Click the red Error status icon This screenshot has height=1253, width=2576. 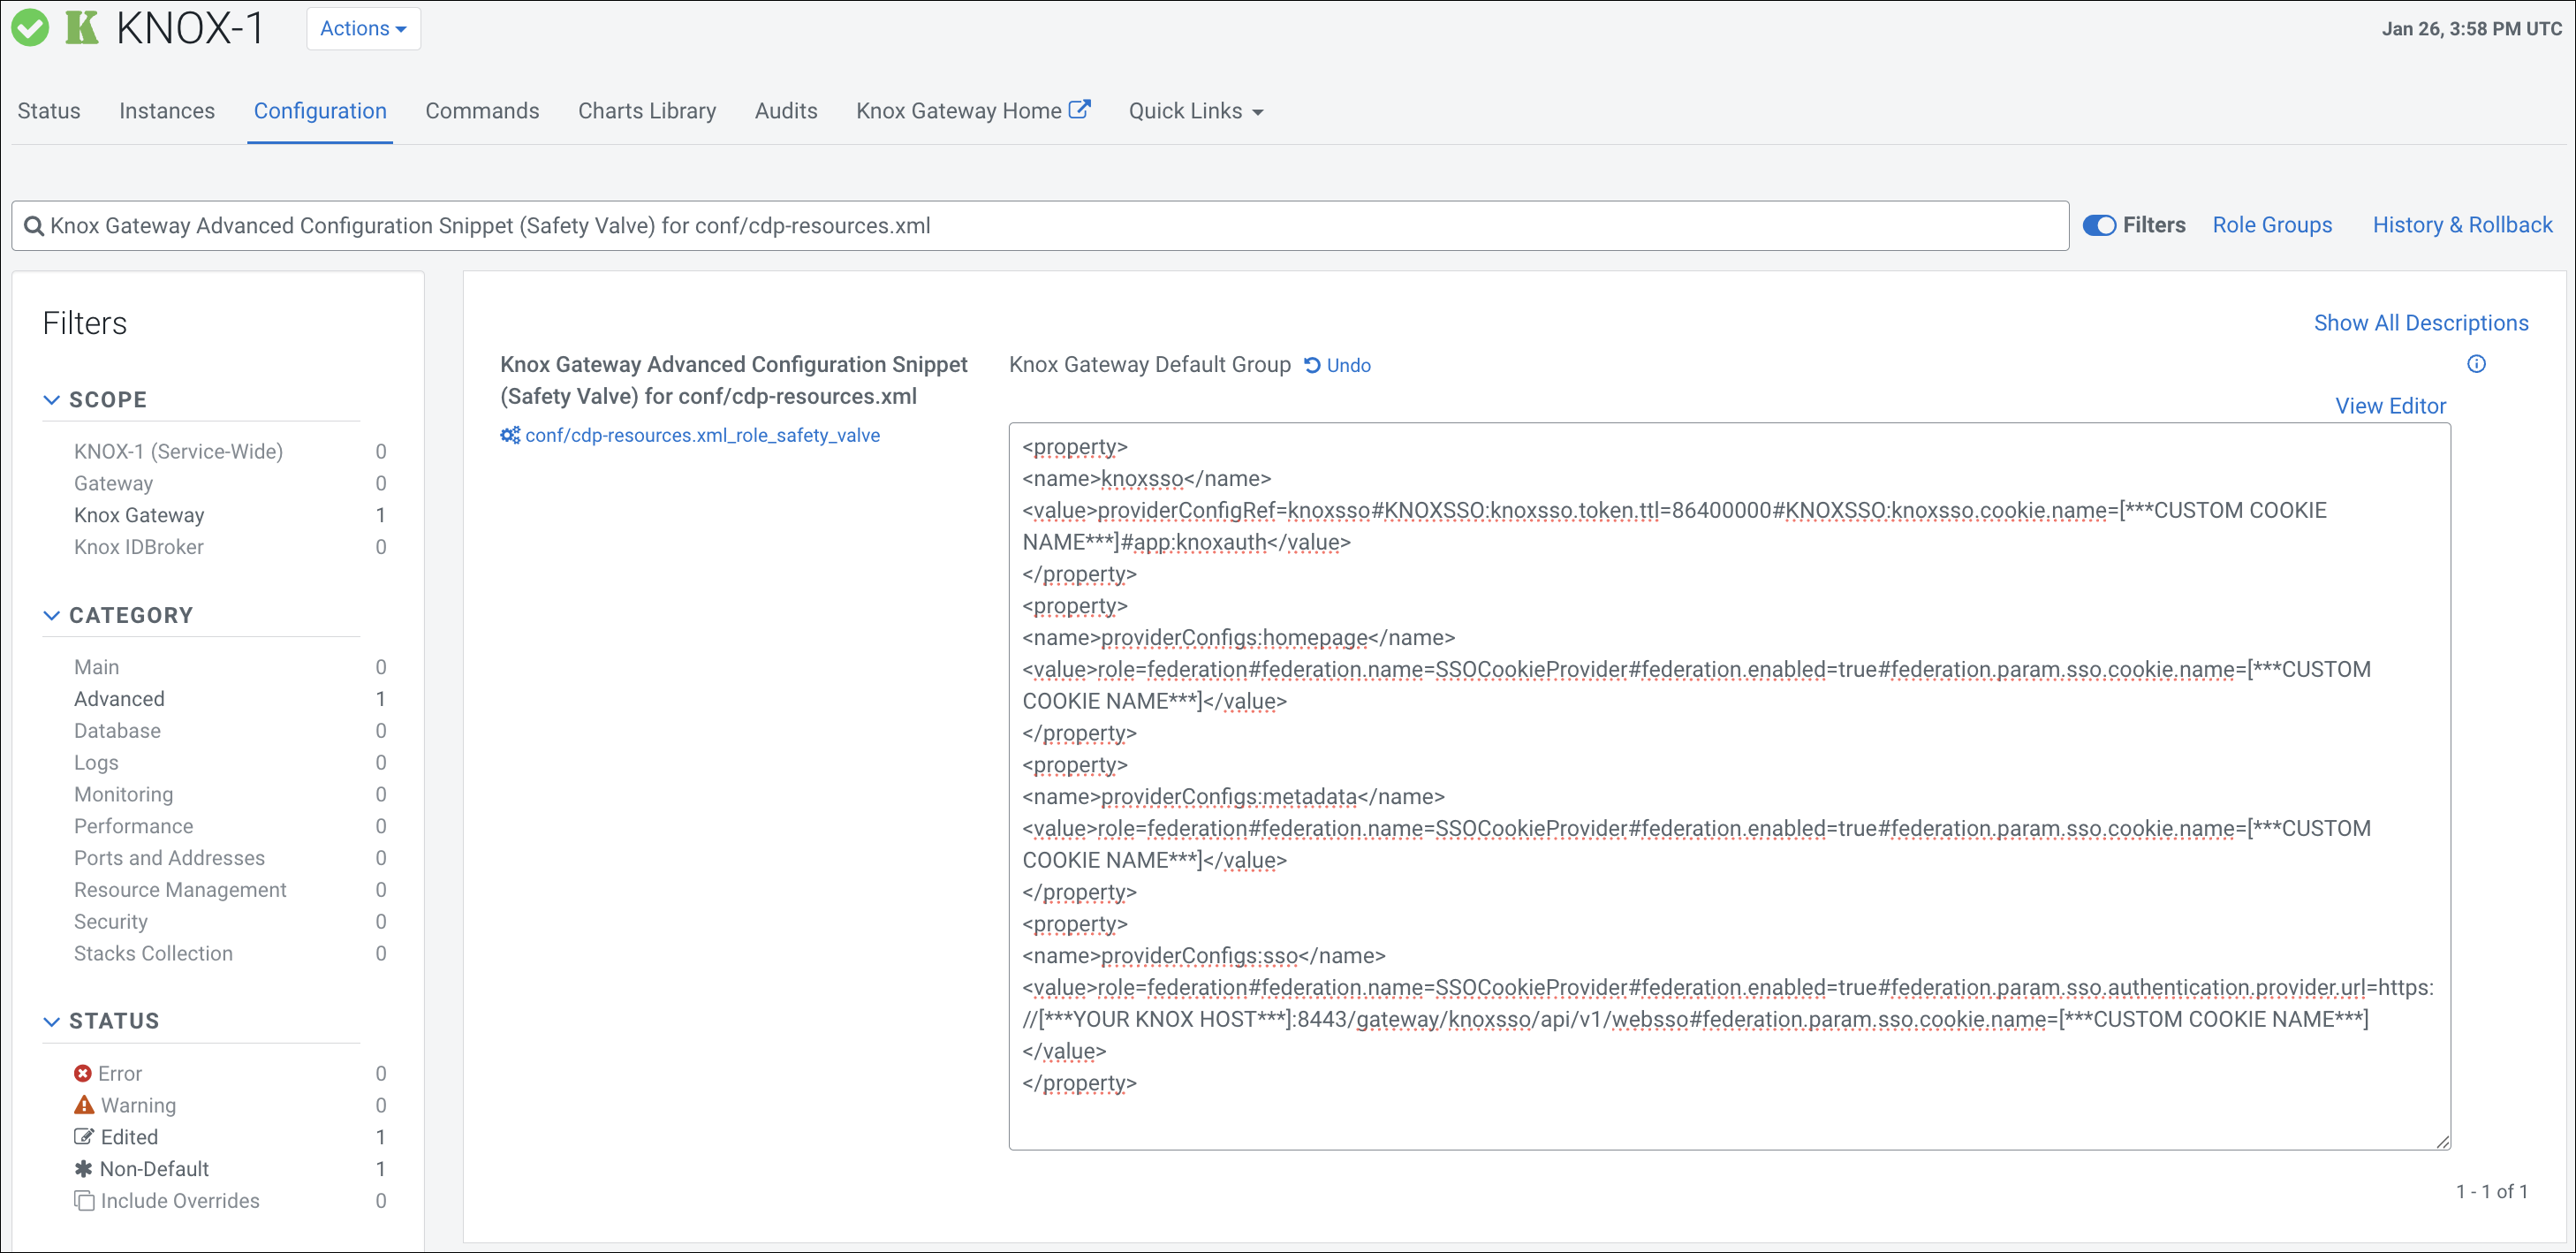(83, 1073)
